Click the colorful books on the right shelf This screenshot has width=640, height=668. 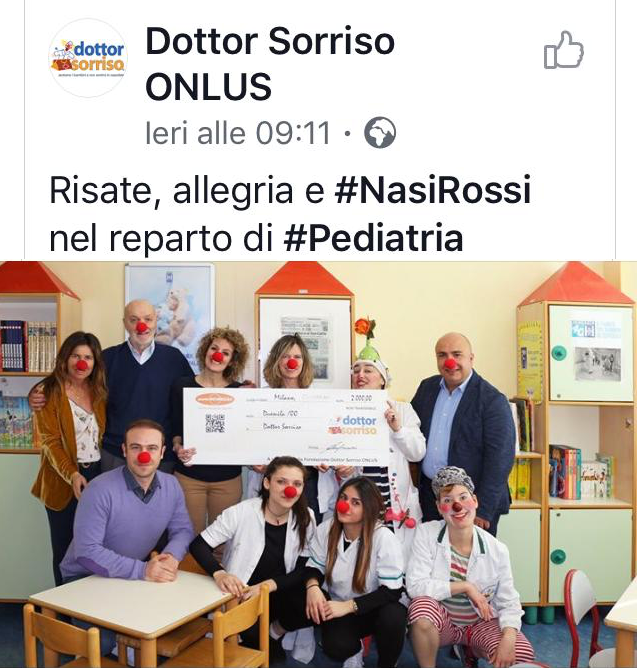(x=582, y=472)
